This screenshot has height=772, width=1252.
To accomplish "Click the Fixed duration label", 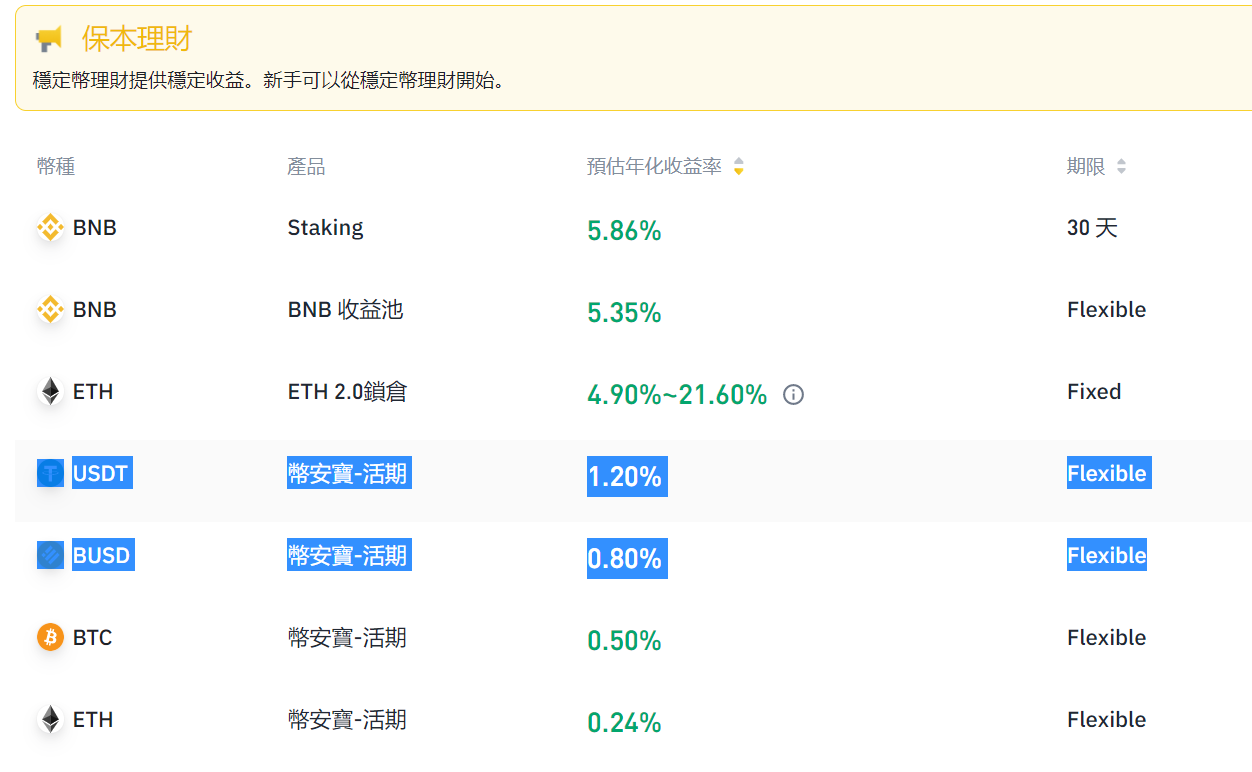I will pos(1094,392).
